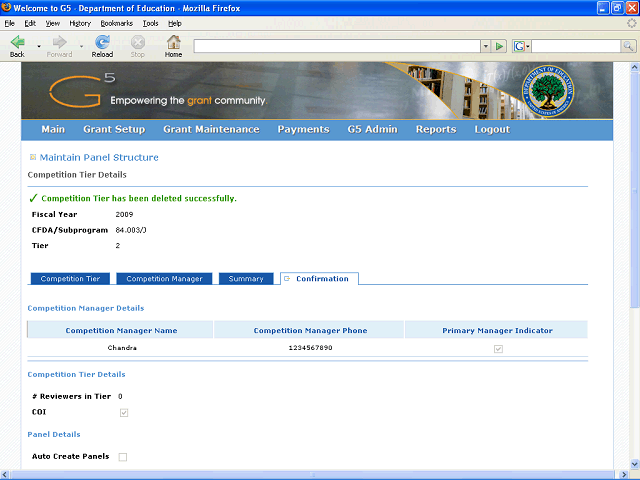Screen dimensions: 640x480
Task: Click the horizontal scrollbar left arrow
Action: coord(5,475)
